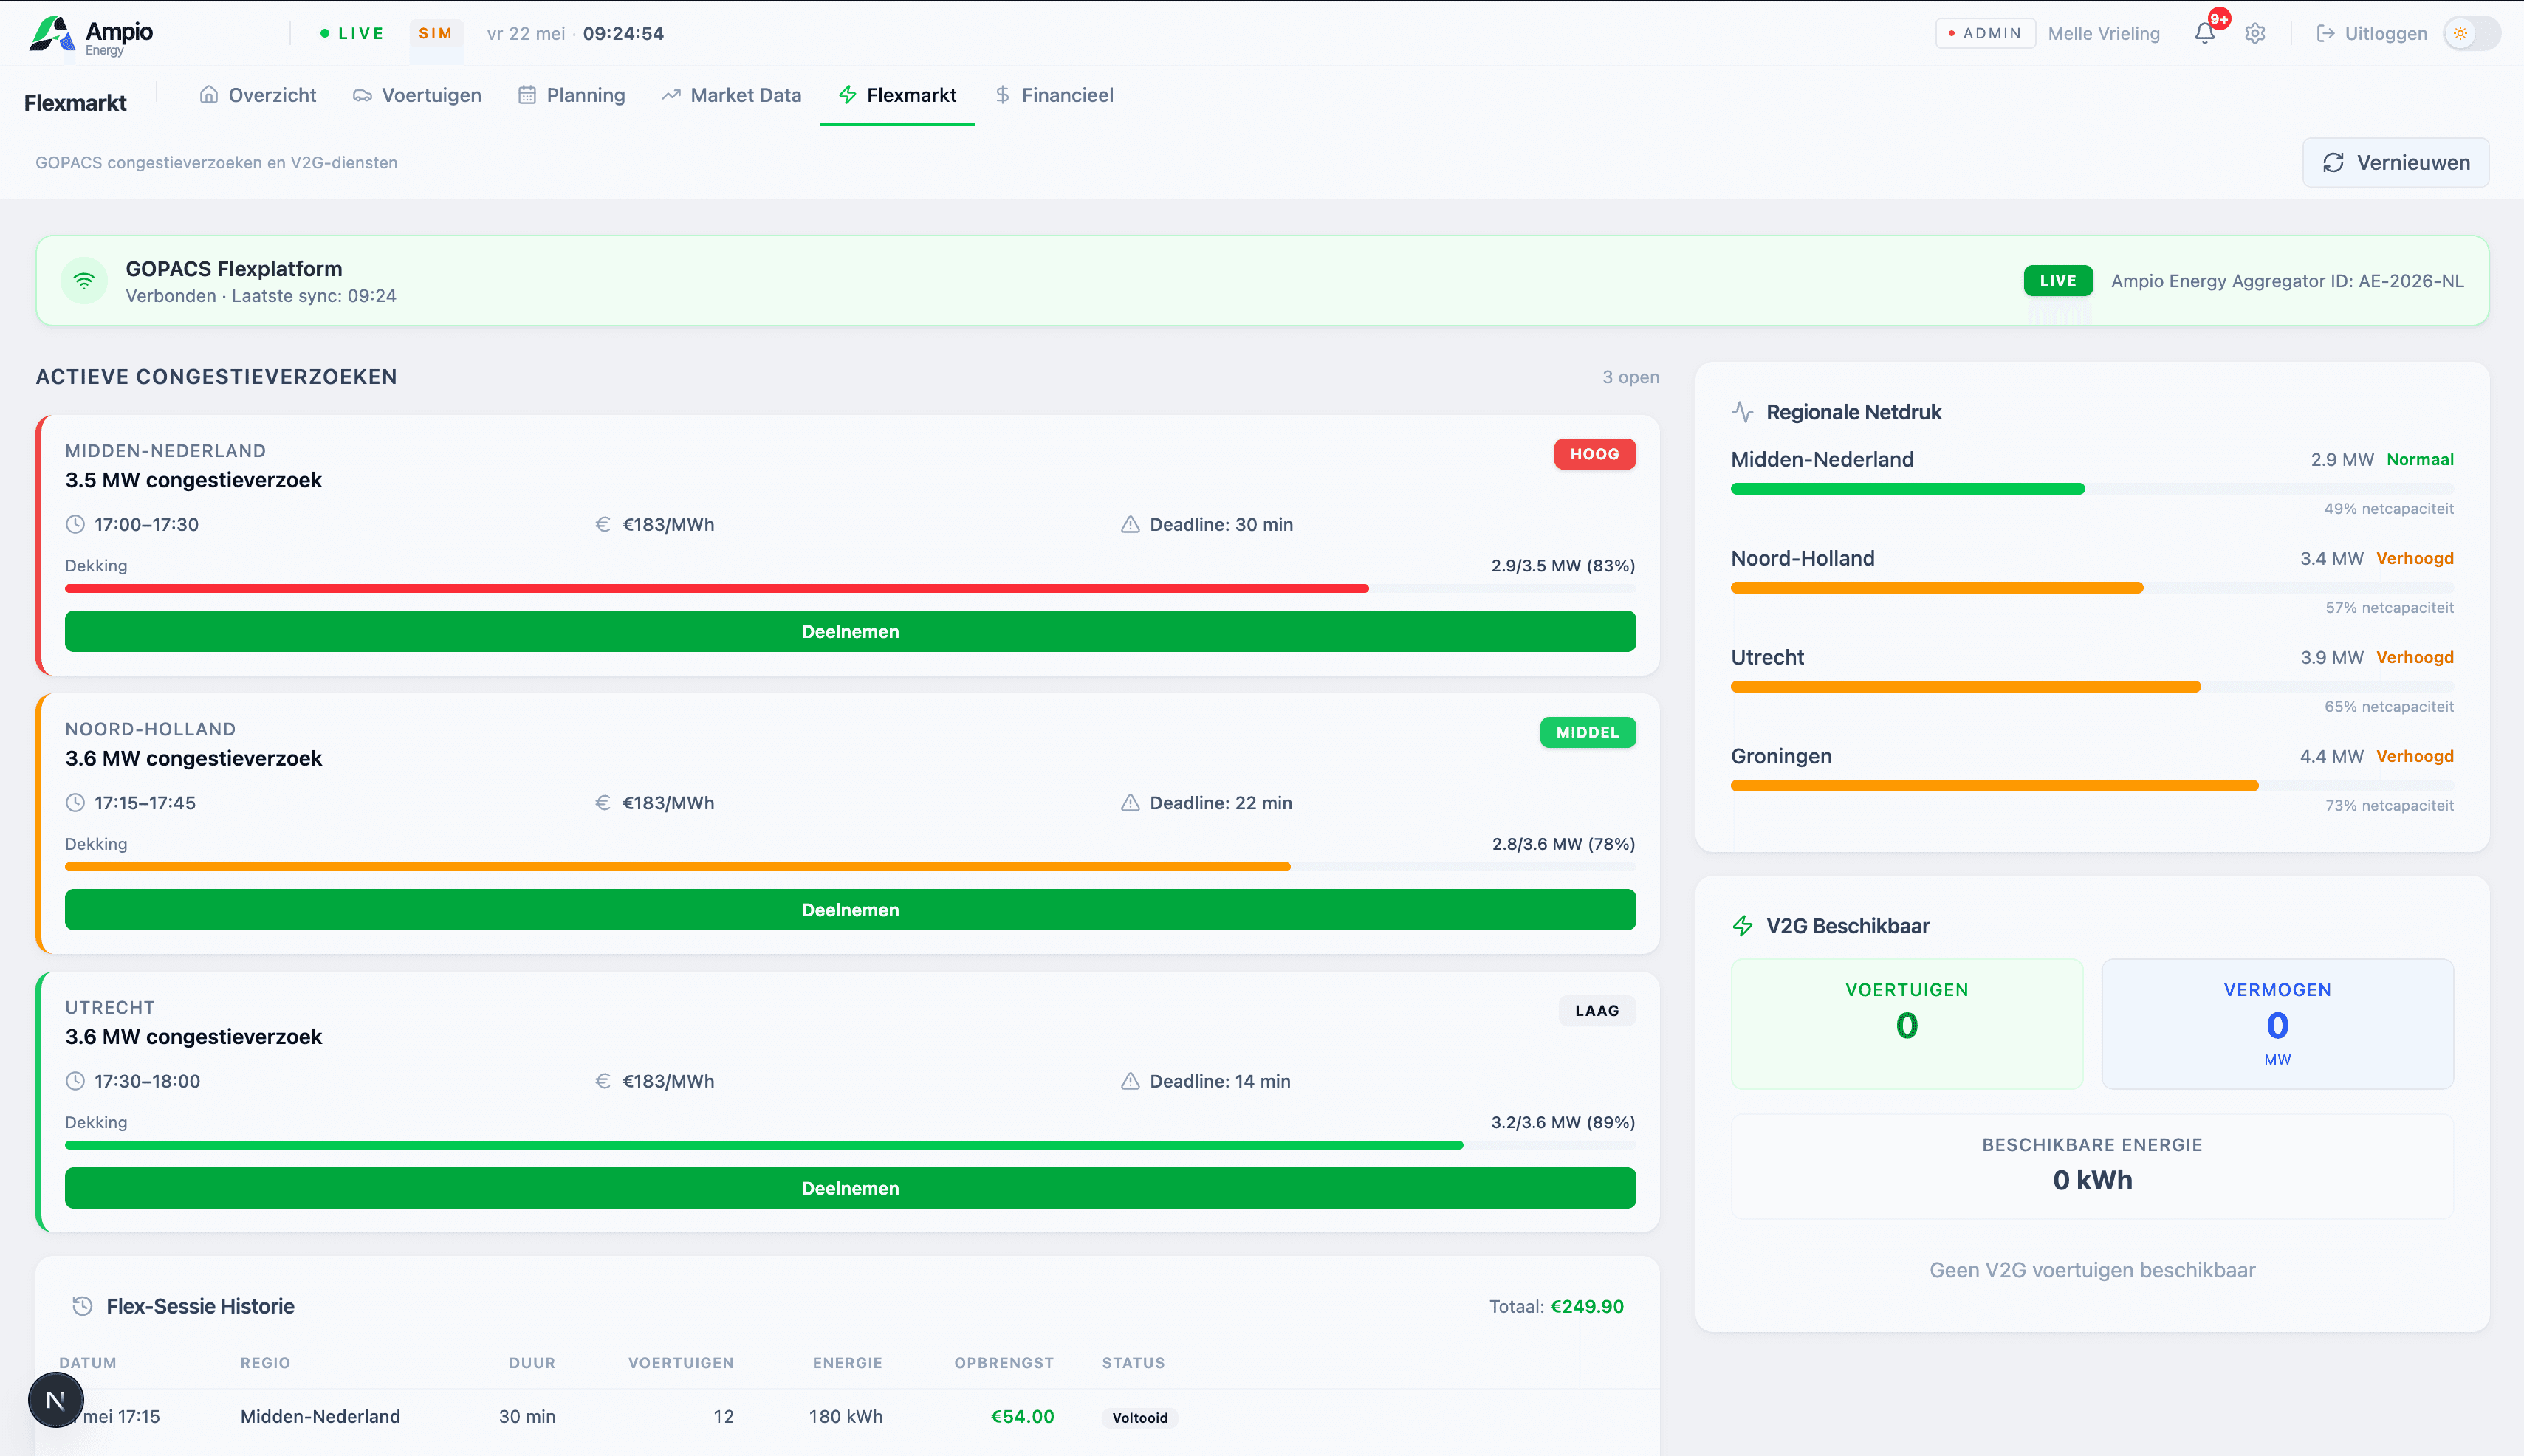Click the orange Noord-Holland Dekking progress bar
Viewport: 2524px width, 1456px height.
(850, 866)
